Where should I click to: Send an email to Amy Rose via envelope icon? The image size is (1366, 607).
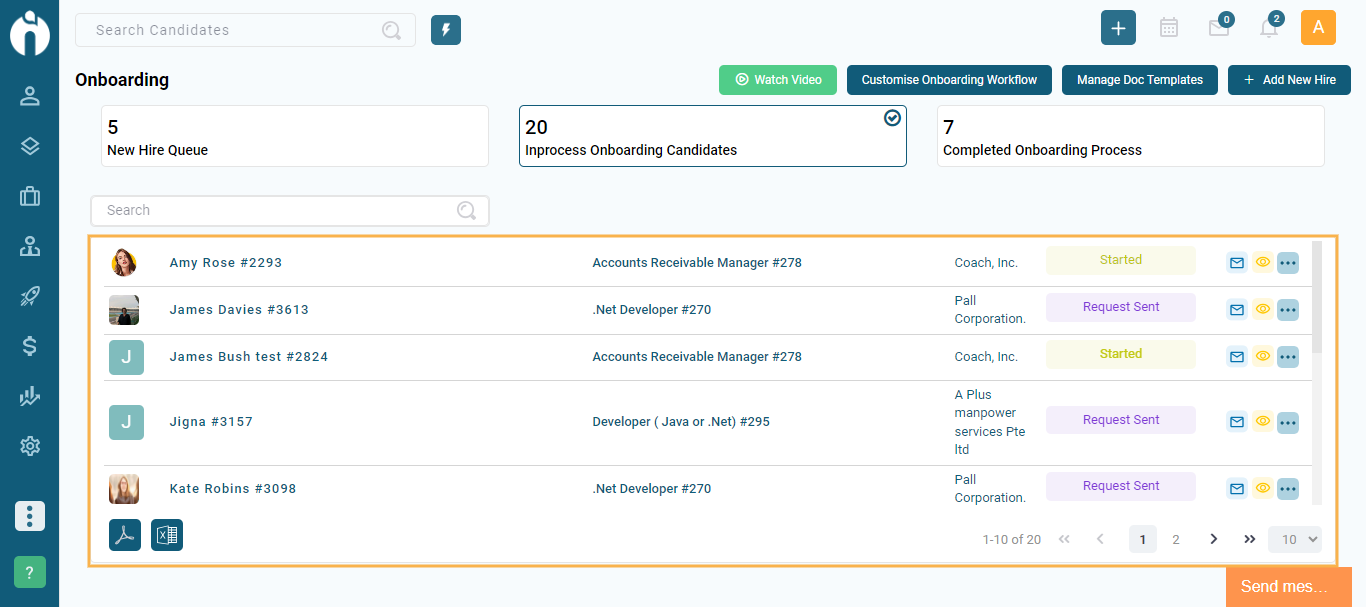[1236, 262]
